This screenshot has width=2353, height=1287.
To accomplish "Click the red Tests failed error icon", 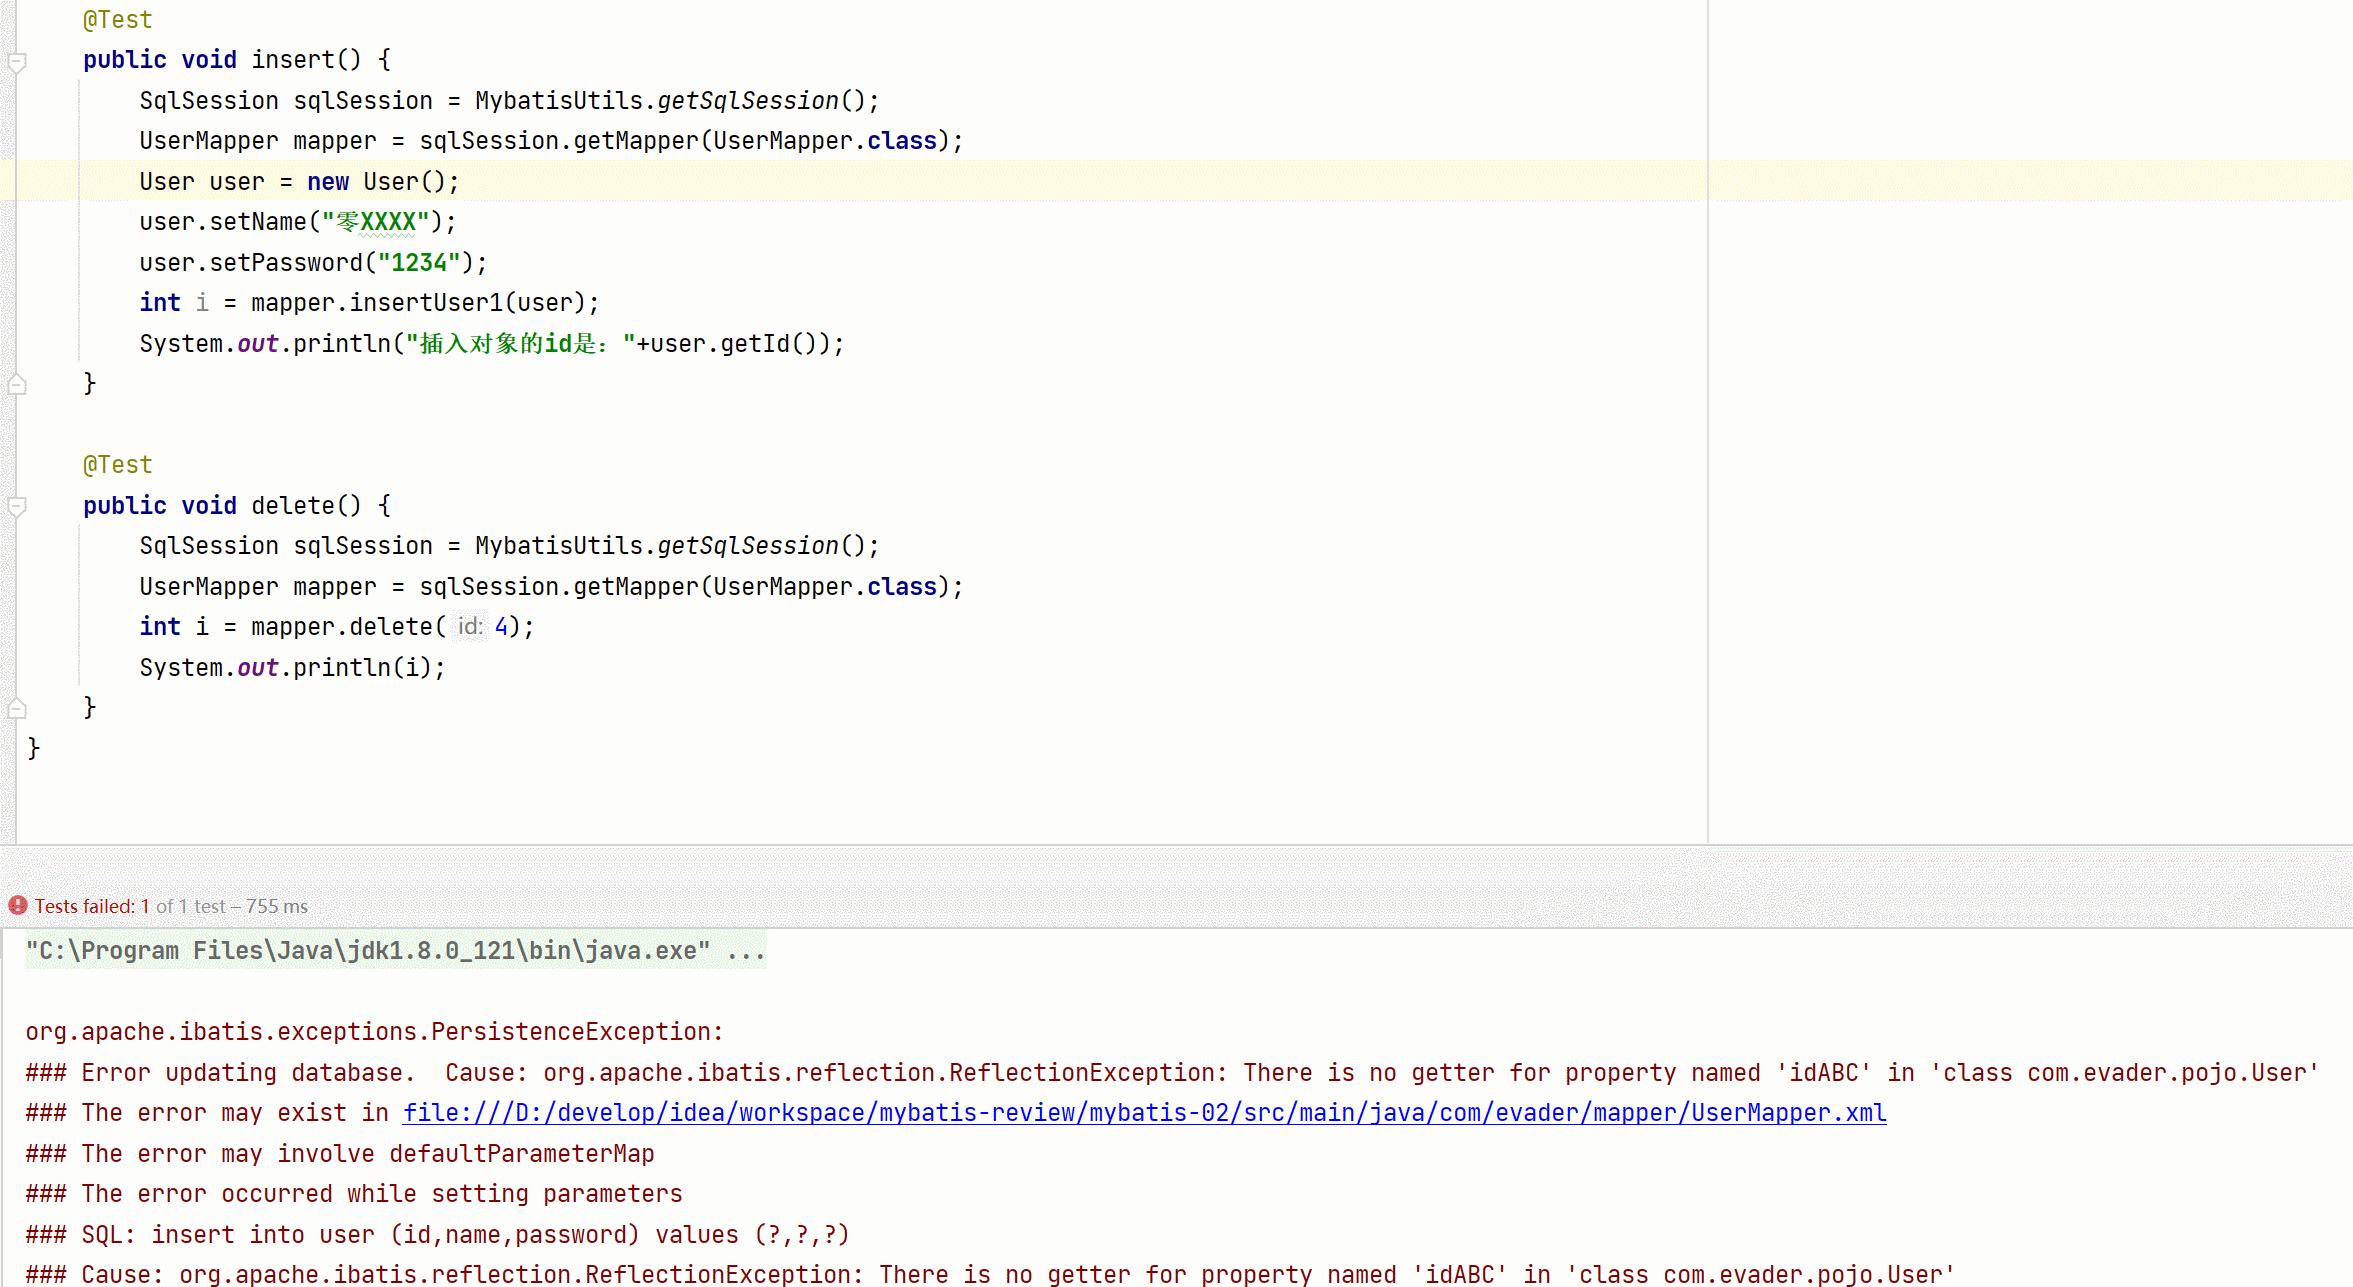I will click(18, 906).
